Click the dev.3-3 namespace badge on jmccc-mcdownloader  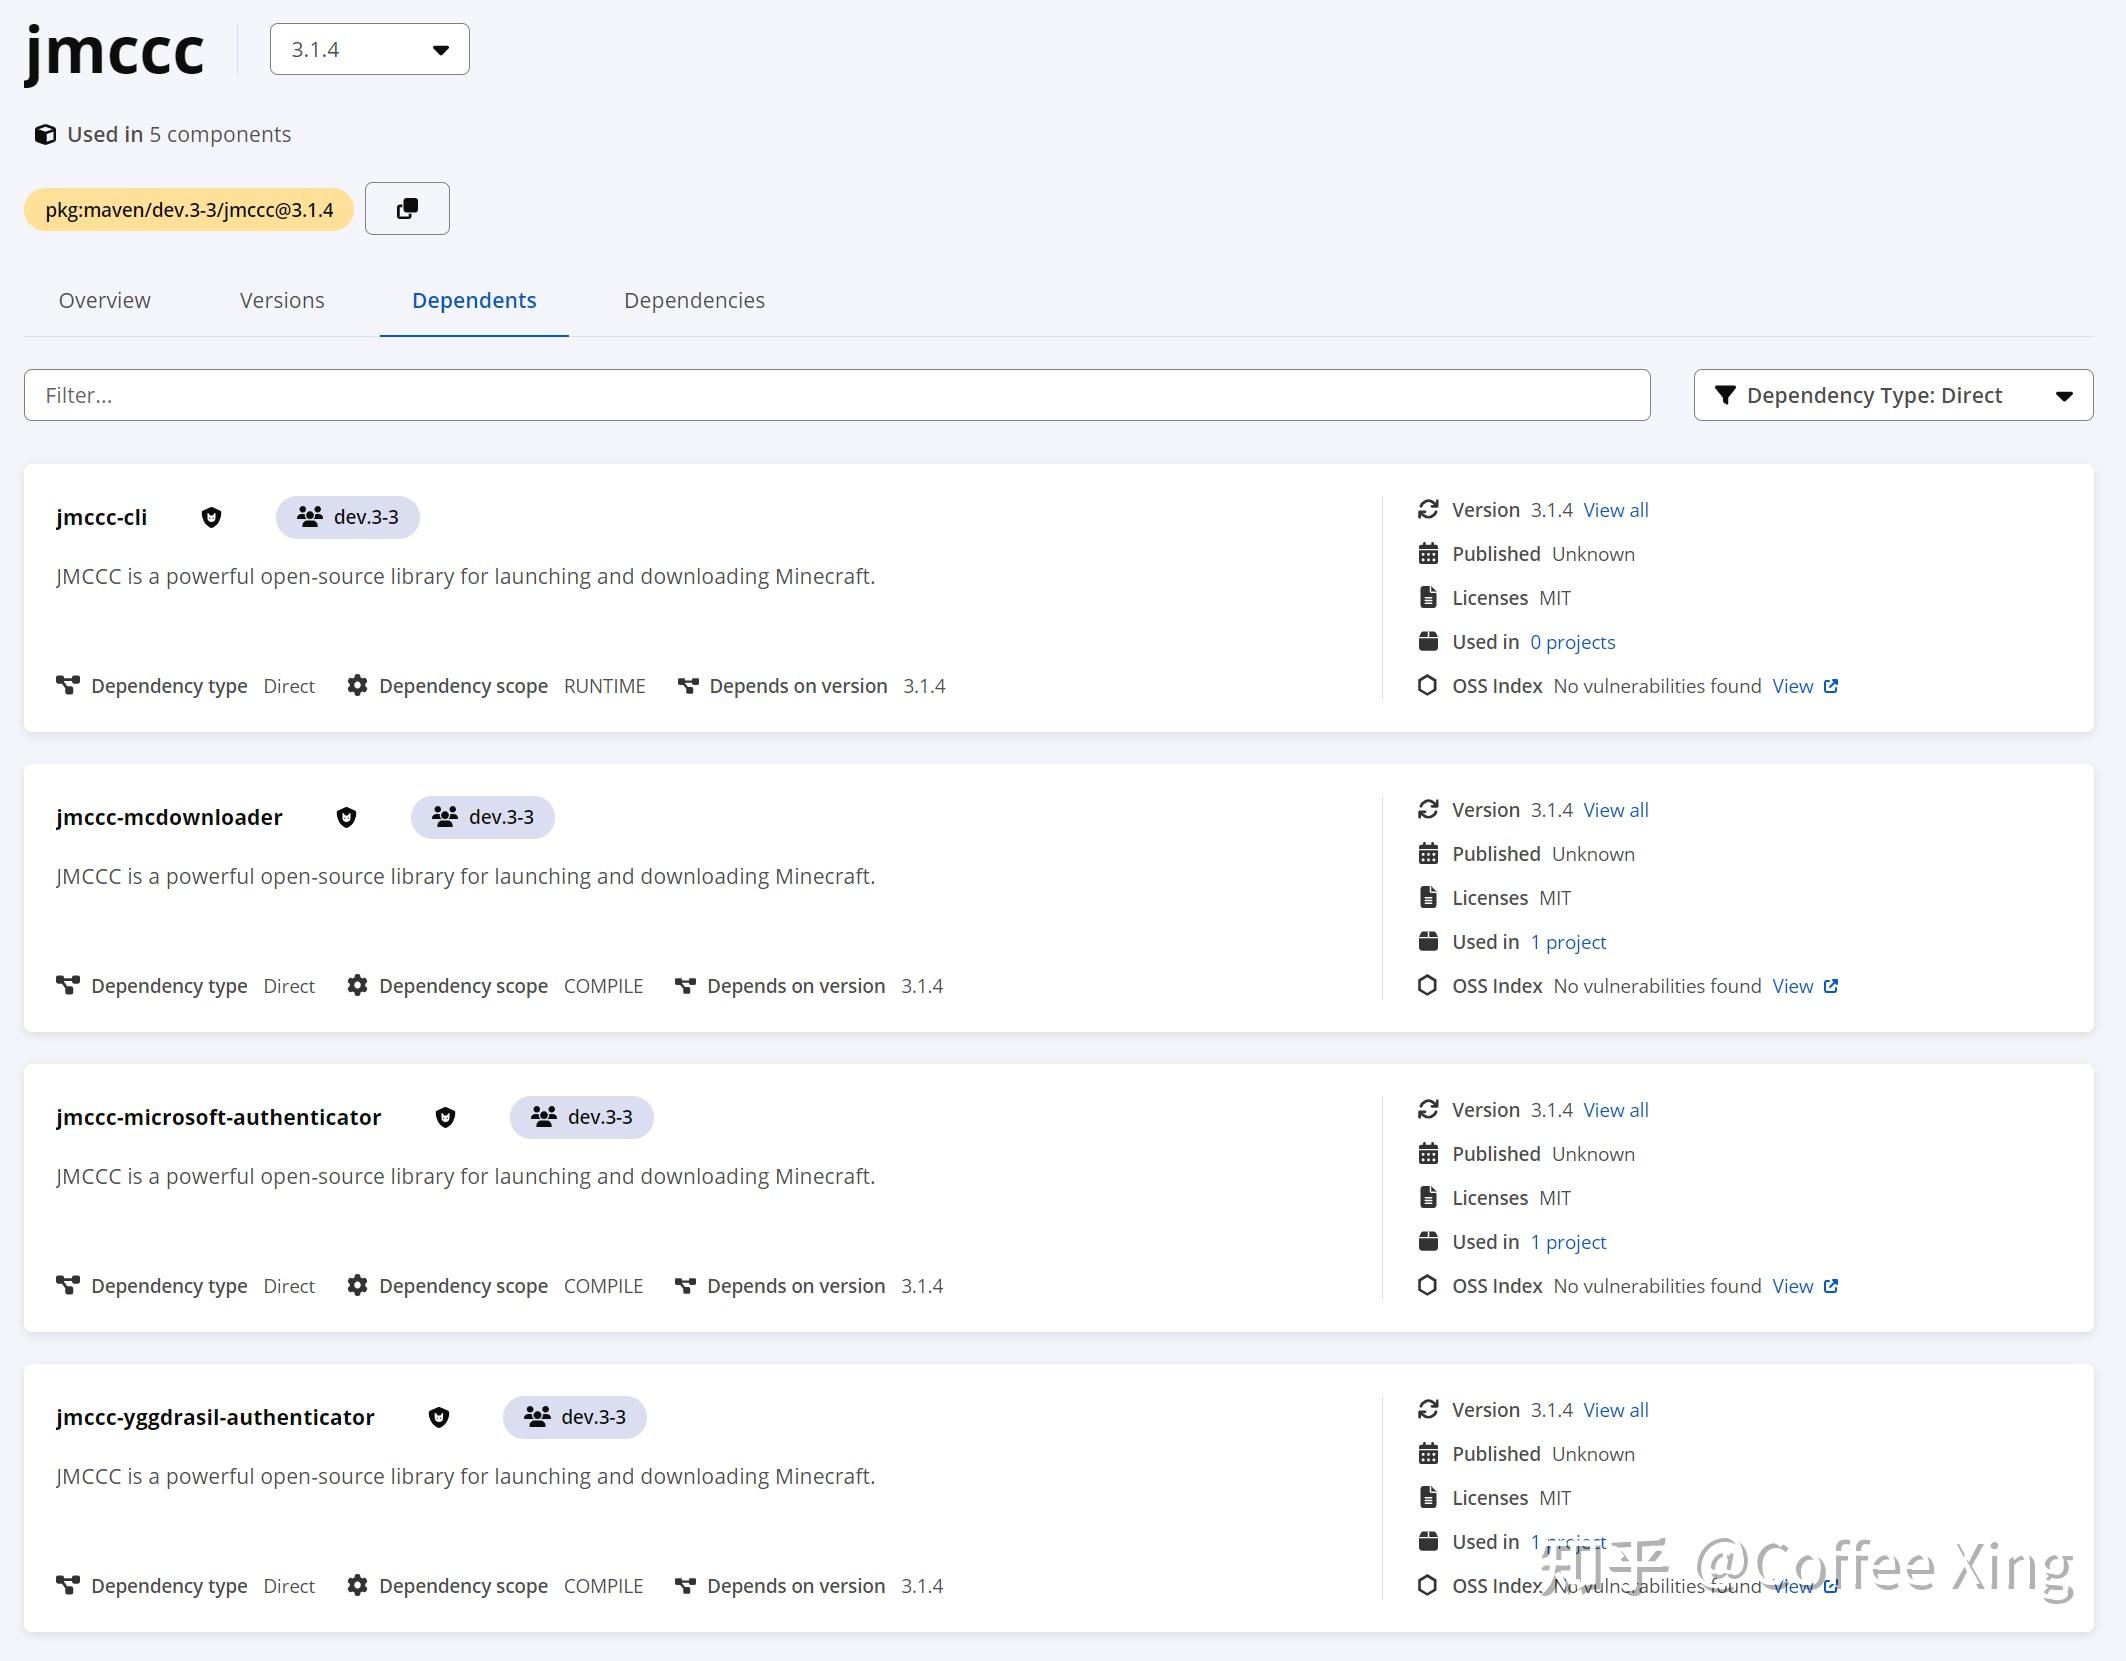[483, 817]
